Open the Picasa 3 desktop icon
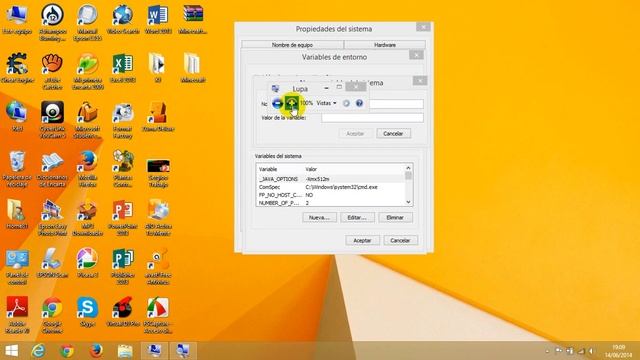640x360 pixels. tap(88, 264)
